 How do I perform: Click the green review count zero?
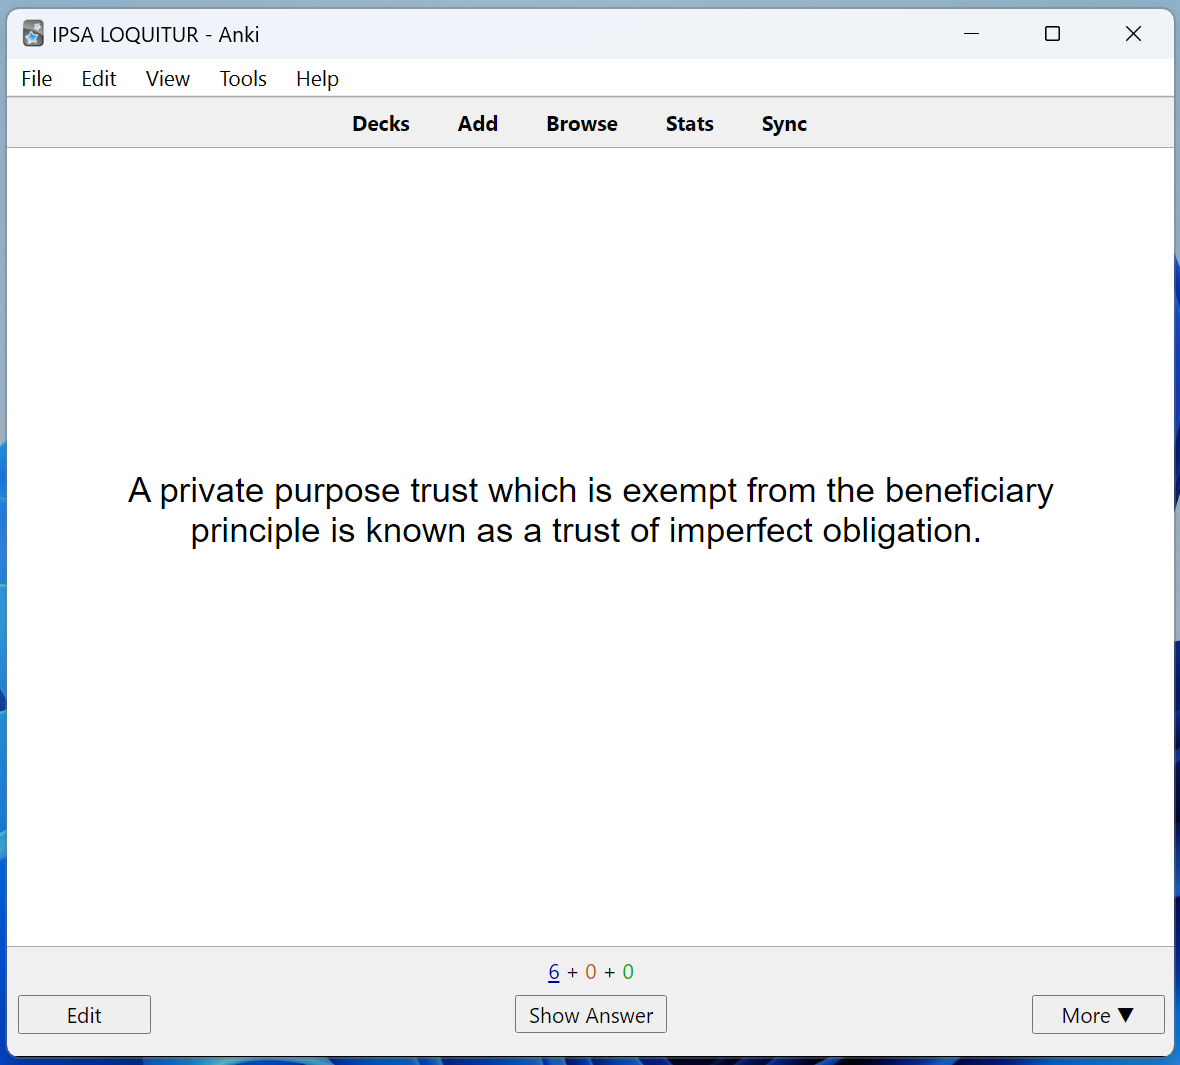click(x=626, y=971)
